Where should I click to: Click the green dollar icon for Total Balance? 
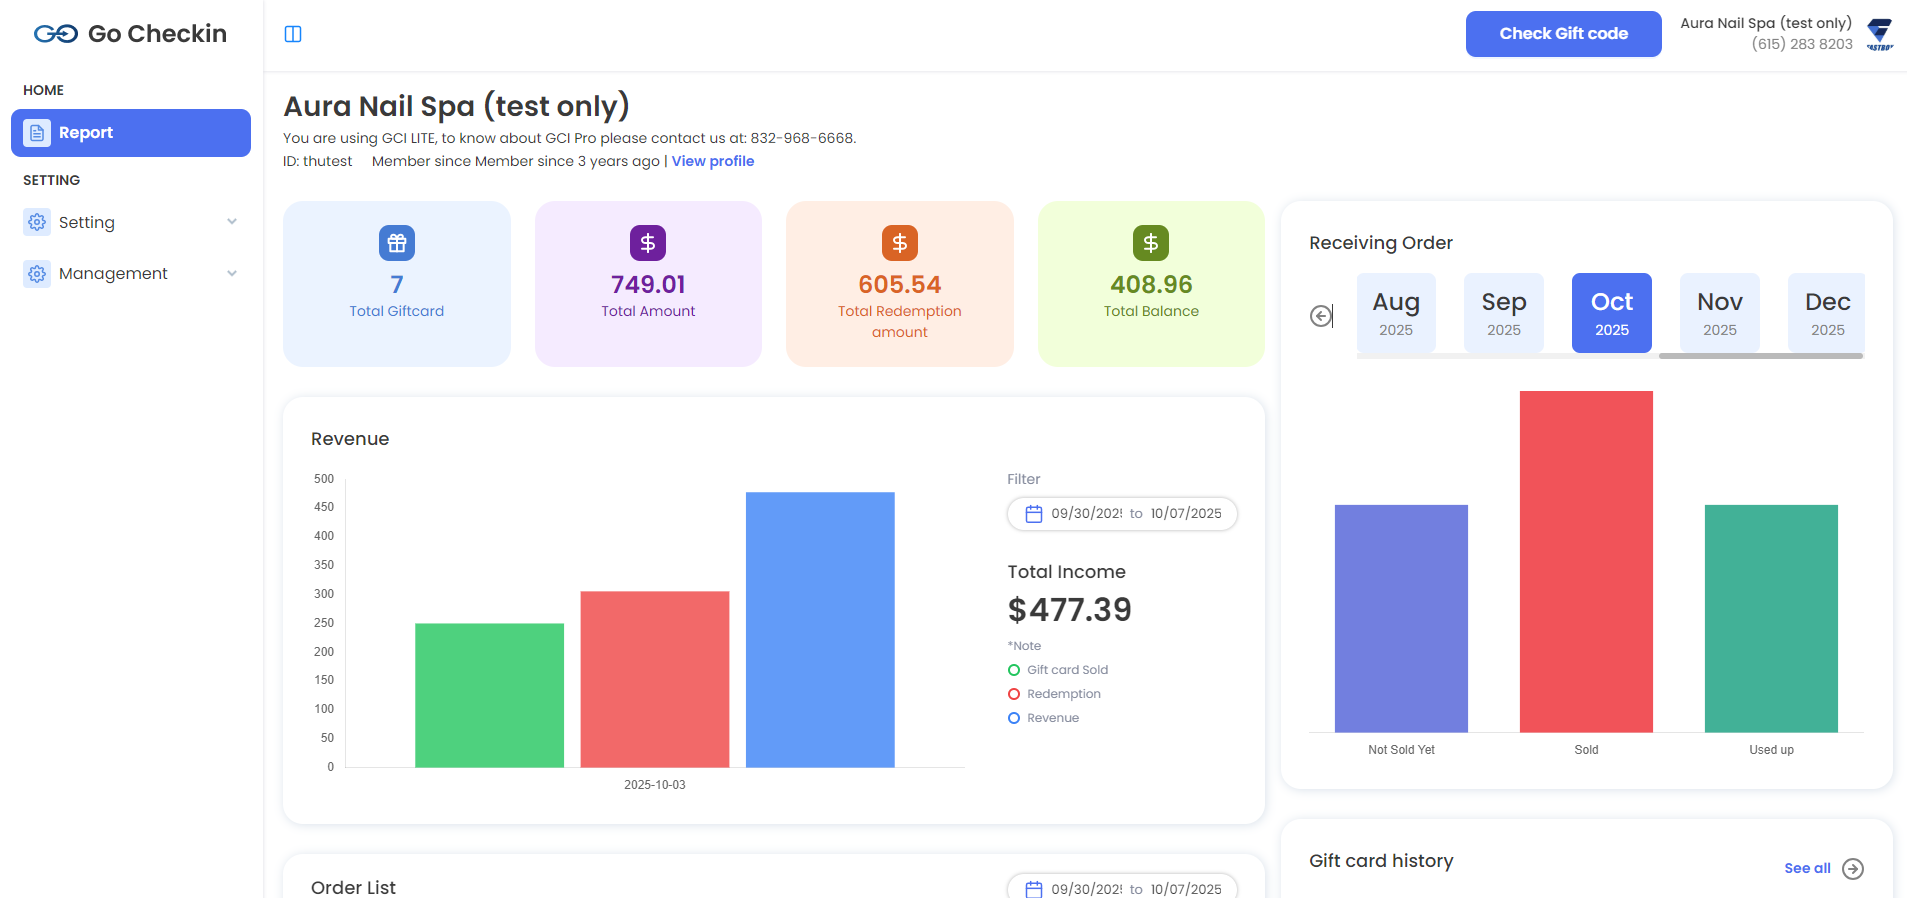point(1151,243)
